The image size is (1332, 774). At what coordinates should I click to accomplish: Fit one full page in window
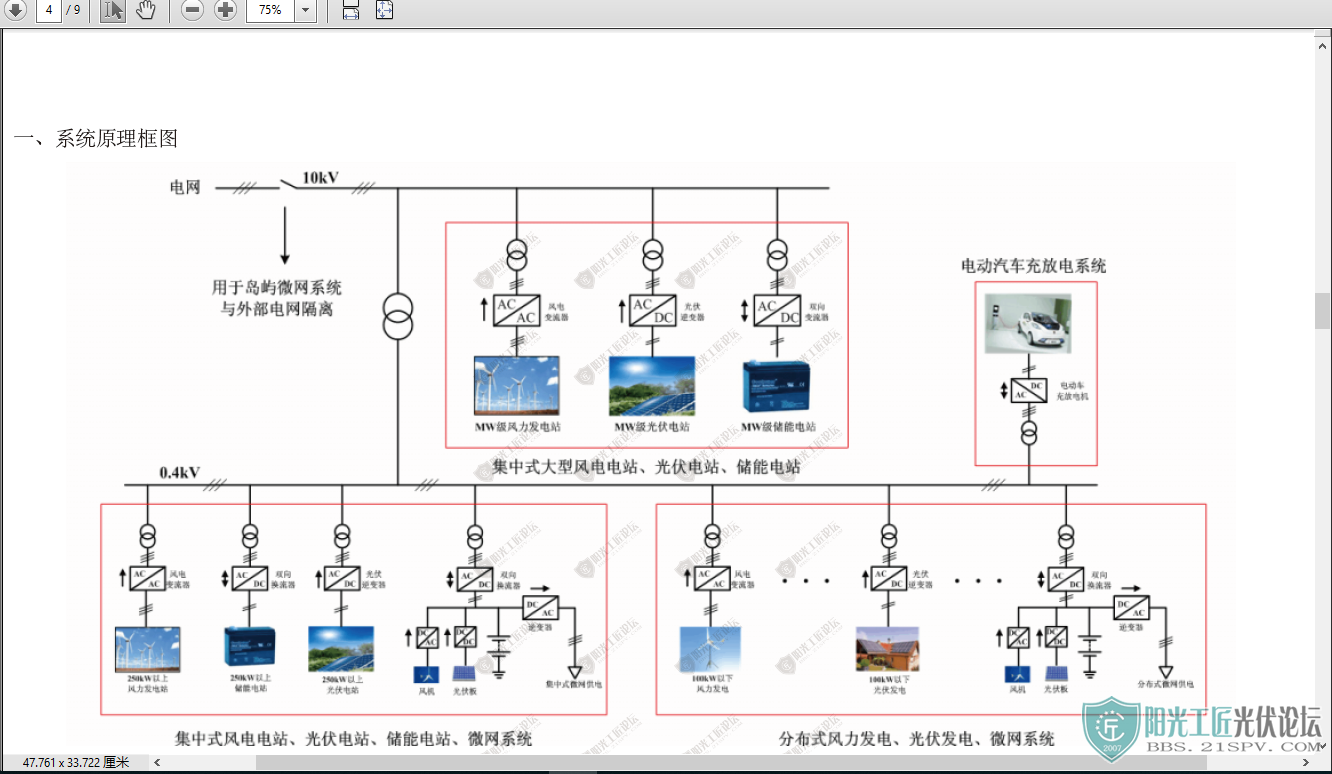[x=385, y=10]
